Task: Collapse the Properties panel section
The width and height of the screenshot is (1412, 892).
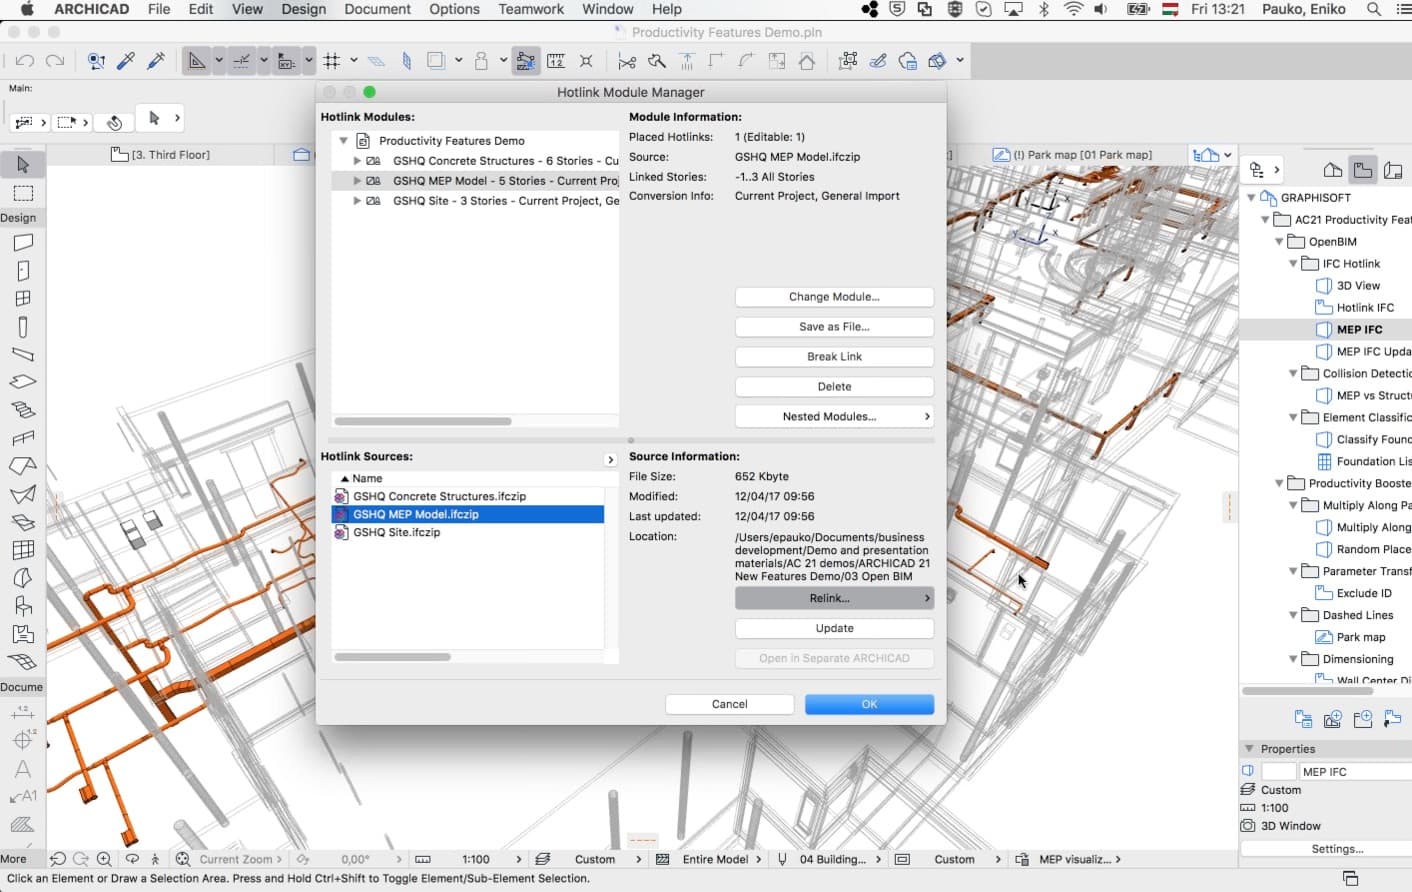Action: point(1249,749)
